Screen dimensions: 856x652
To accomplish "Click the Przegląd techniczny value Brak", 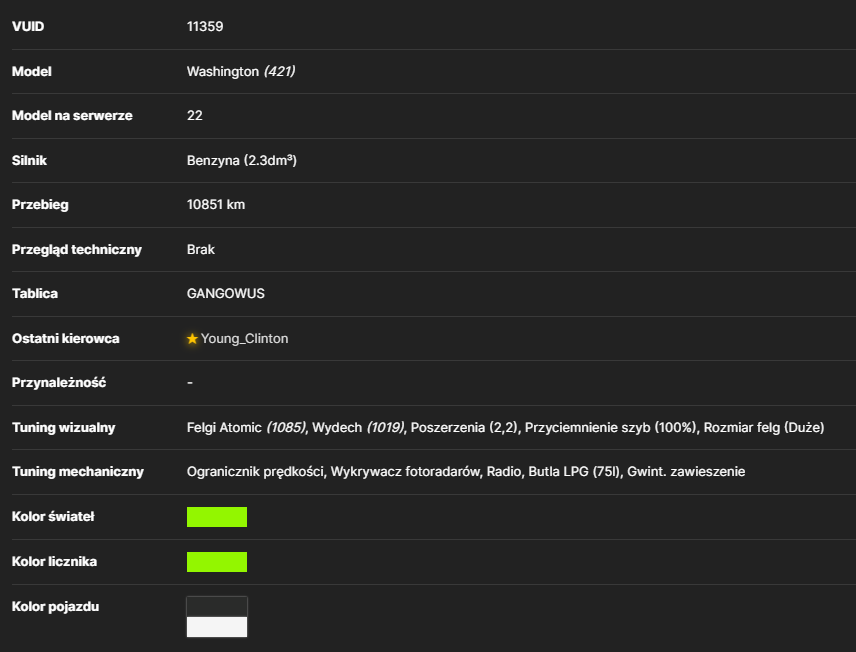I will tap(200, 250).
